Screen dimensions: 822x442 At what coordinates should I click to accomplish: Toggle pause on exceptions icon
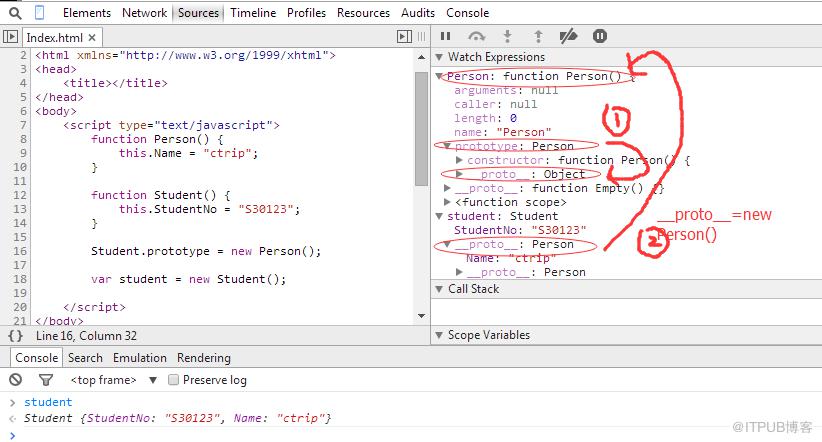tap(600, 36)
